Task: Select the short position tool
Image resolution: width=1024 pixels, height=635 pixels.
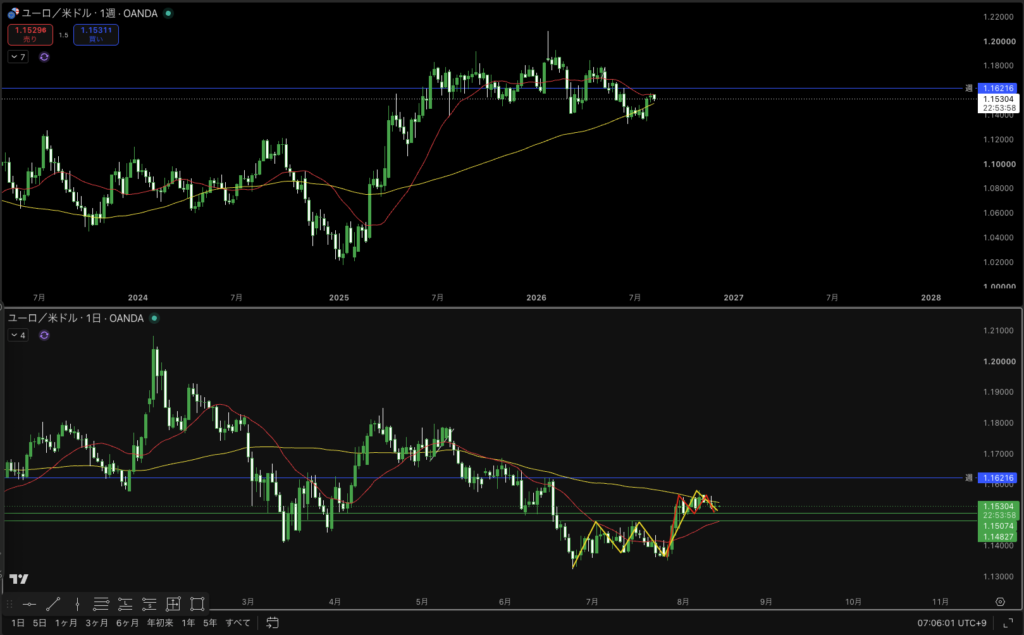Action: point(149,604)
